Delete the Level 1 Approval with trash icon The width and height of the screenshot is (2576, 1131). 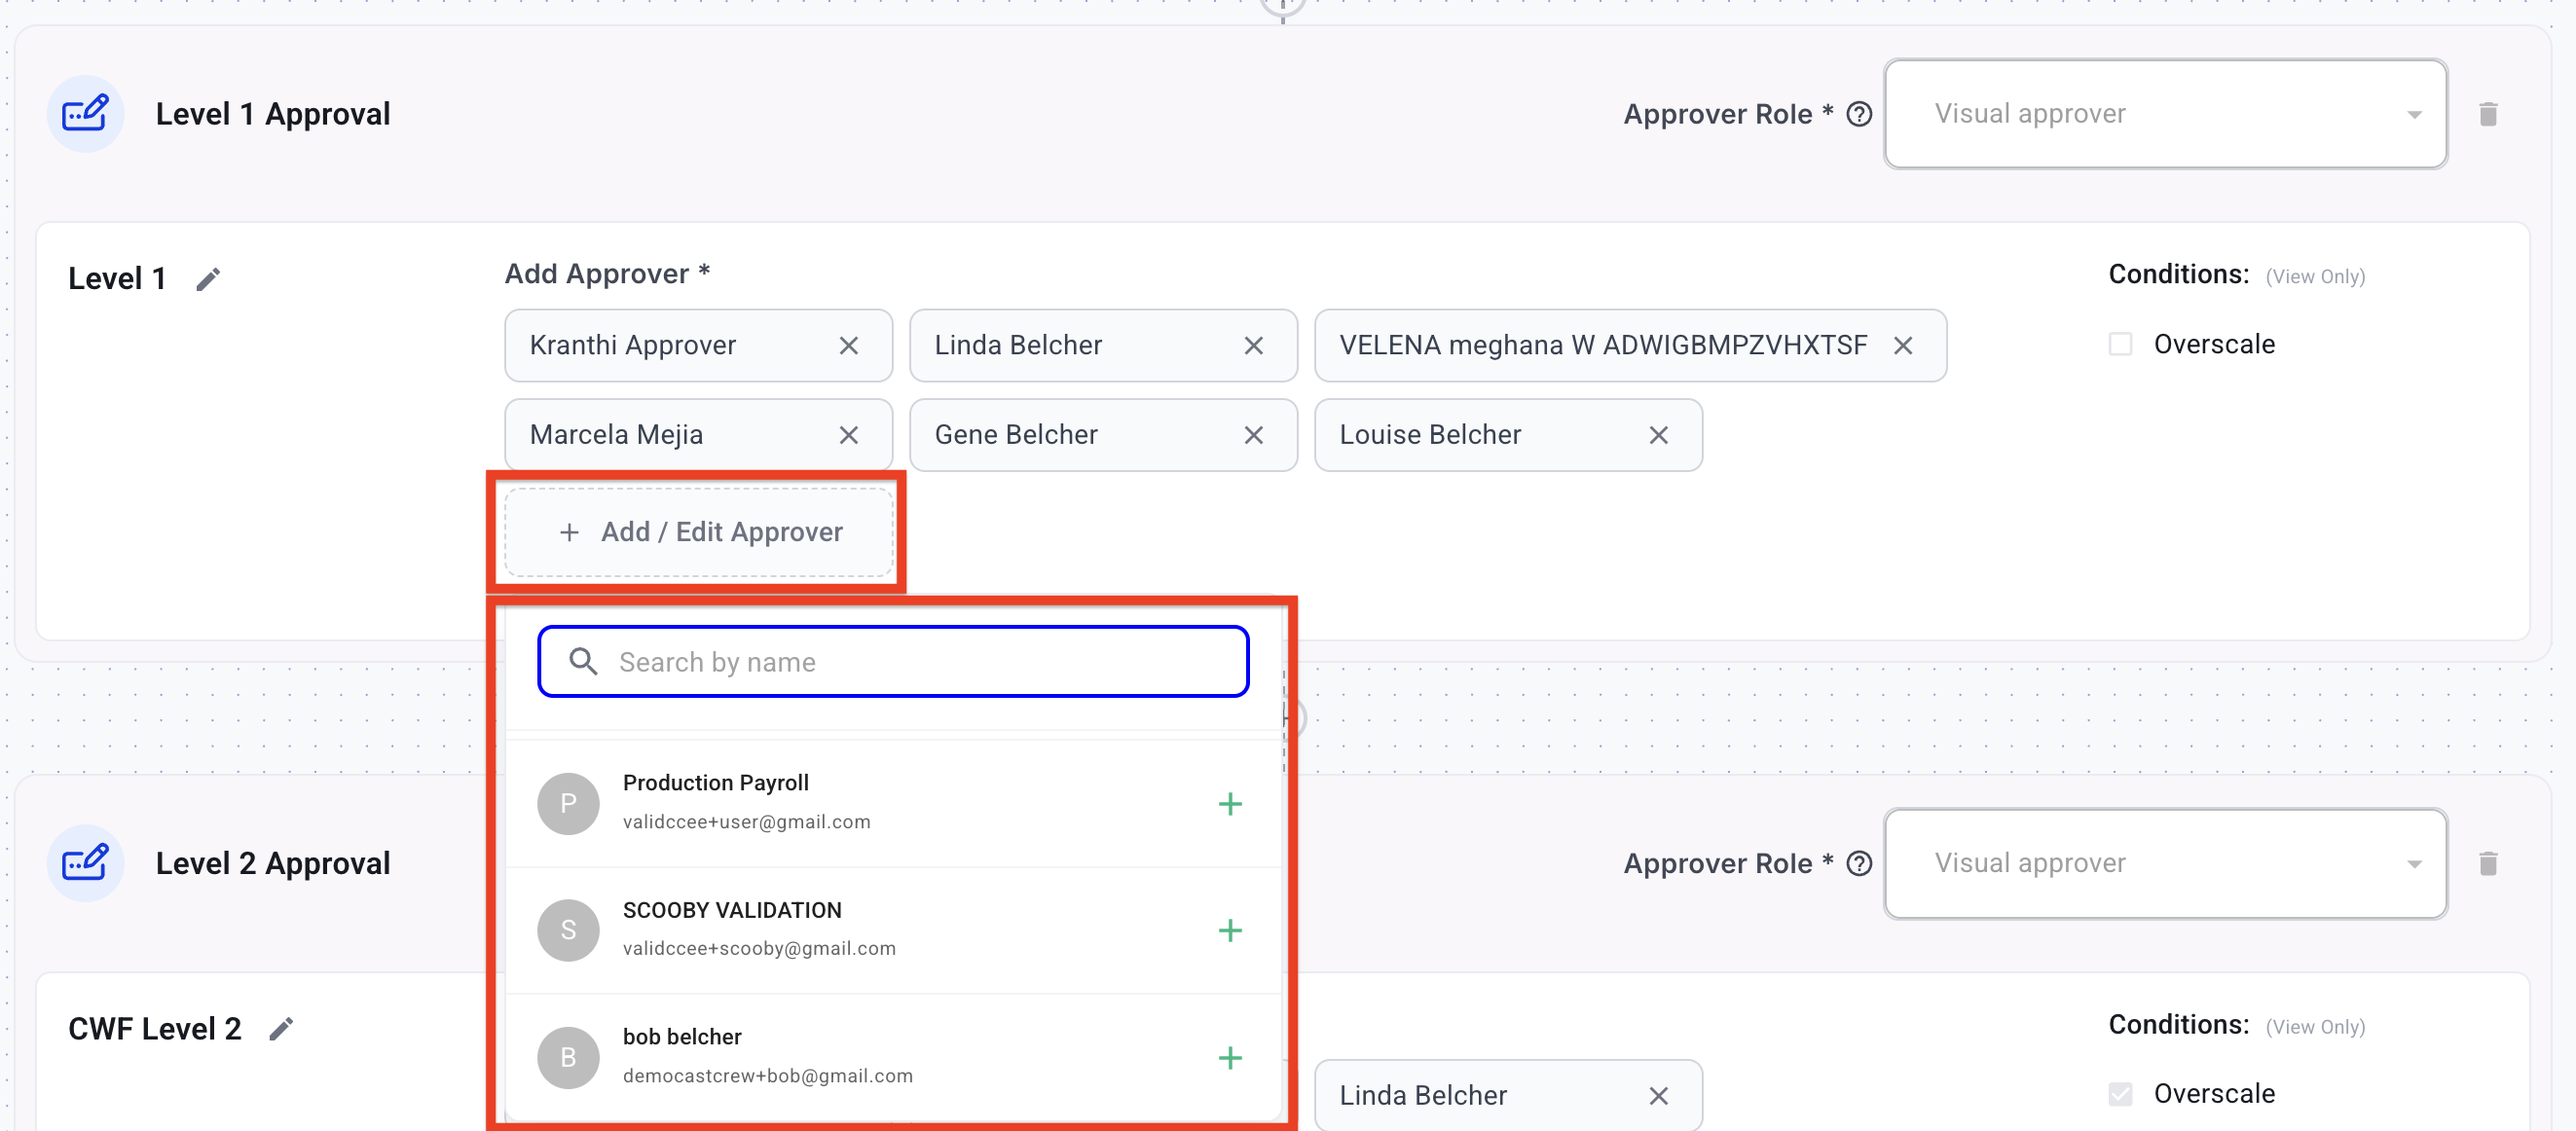coord(2488,114)
